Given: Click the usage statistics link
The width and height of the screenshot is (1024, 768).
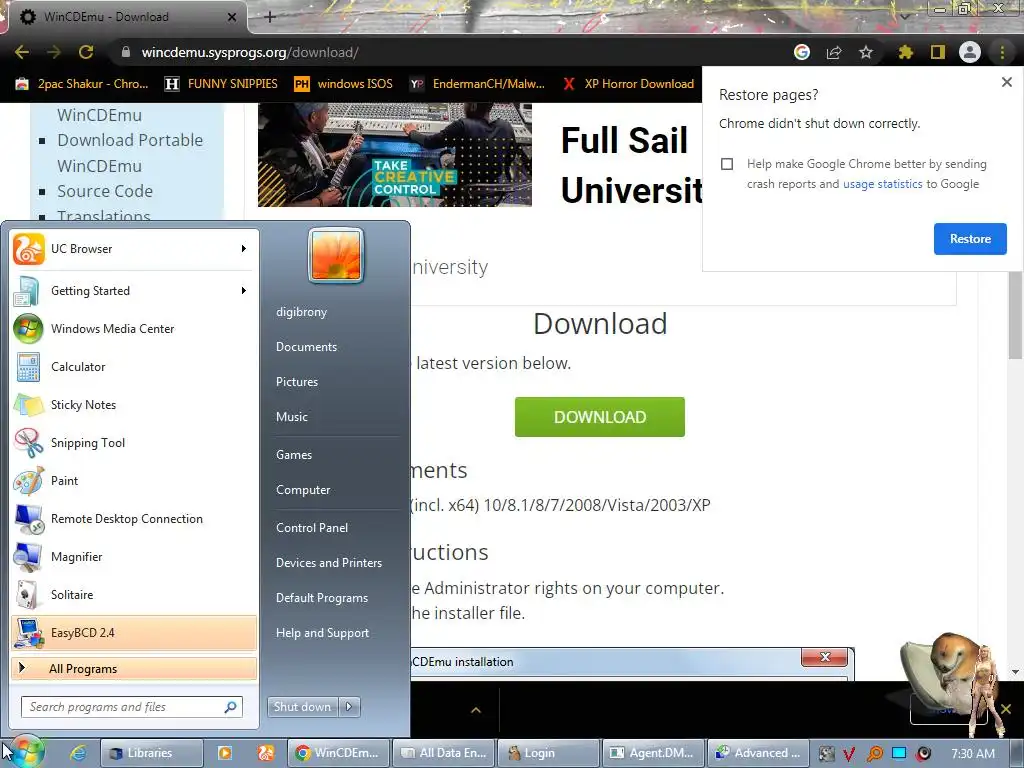Looking at the screenshot, I should pyautogui.click(x=882, y=184).
